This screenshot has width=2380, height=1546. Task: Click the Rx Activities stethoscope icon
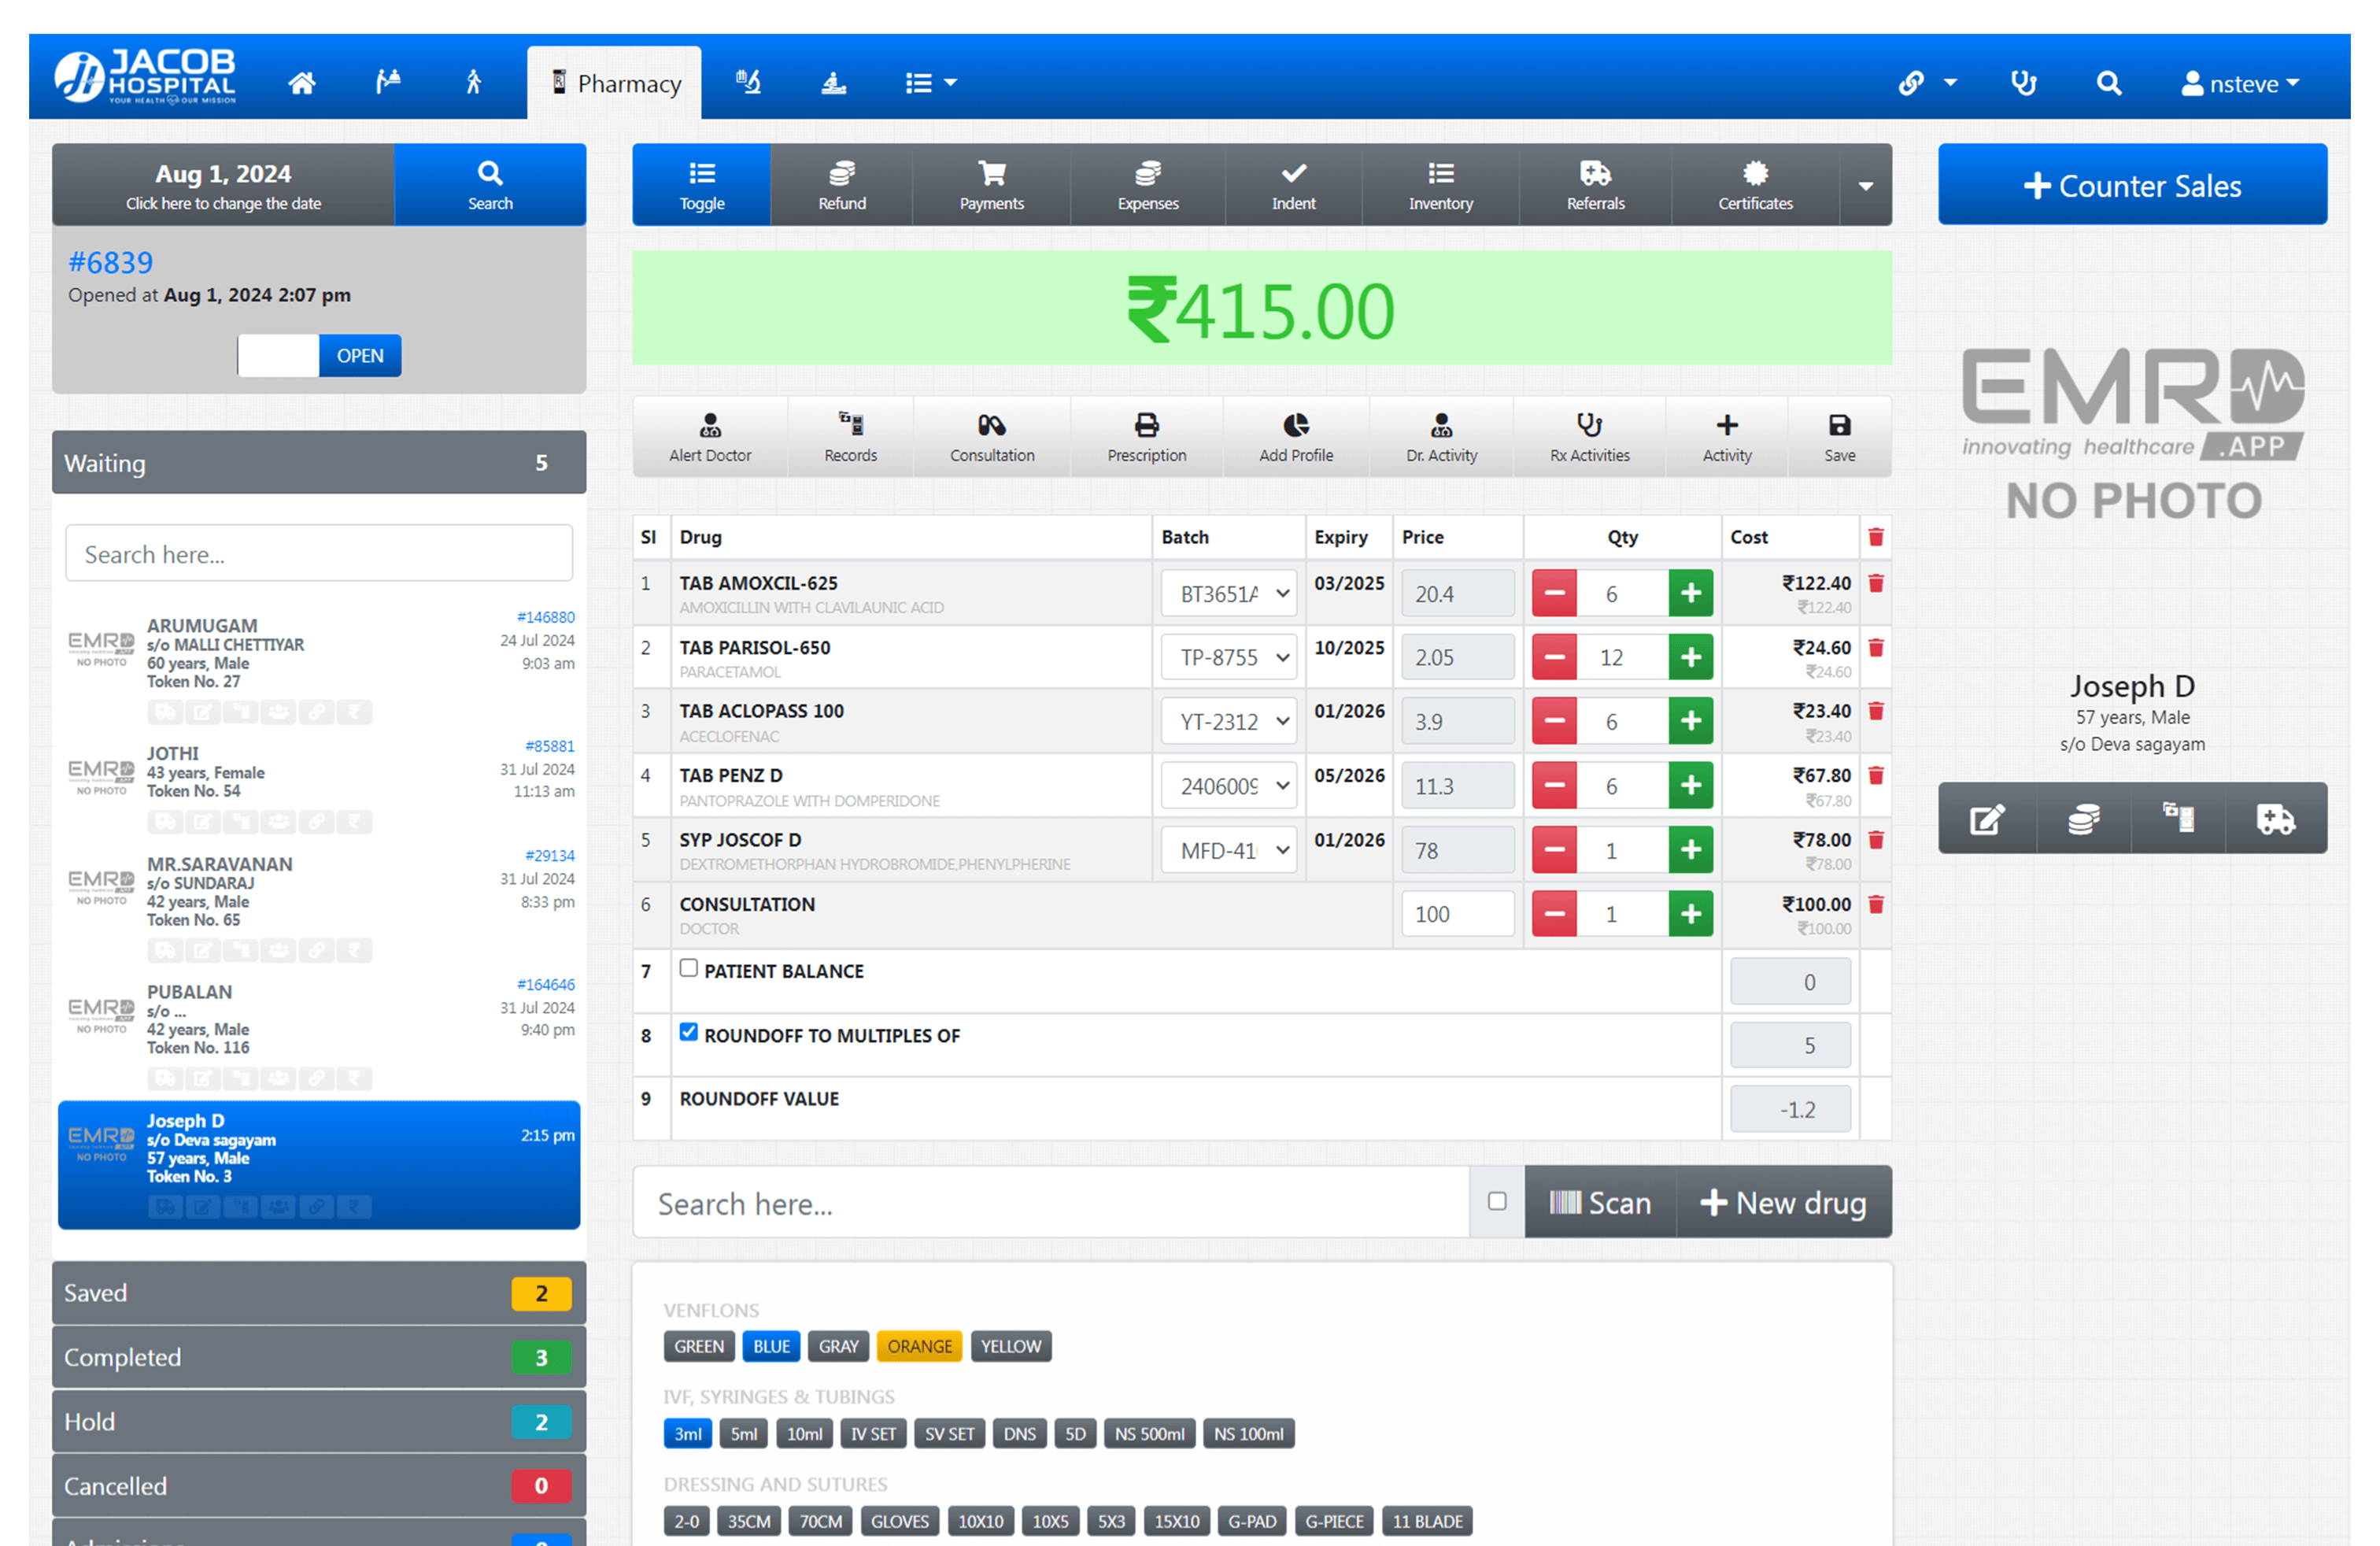pyautogui.click(x=1588, y=426)
